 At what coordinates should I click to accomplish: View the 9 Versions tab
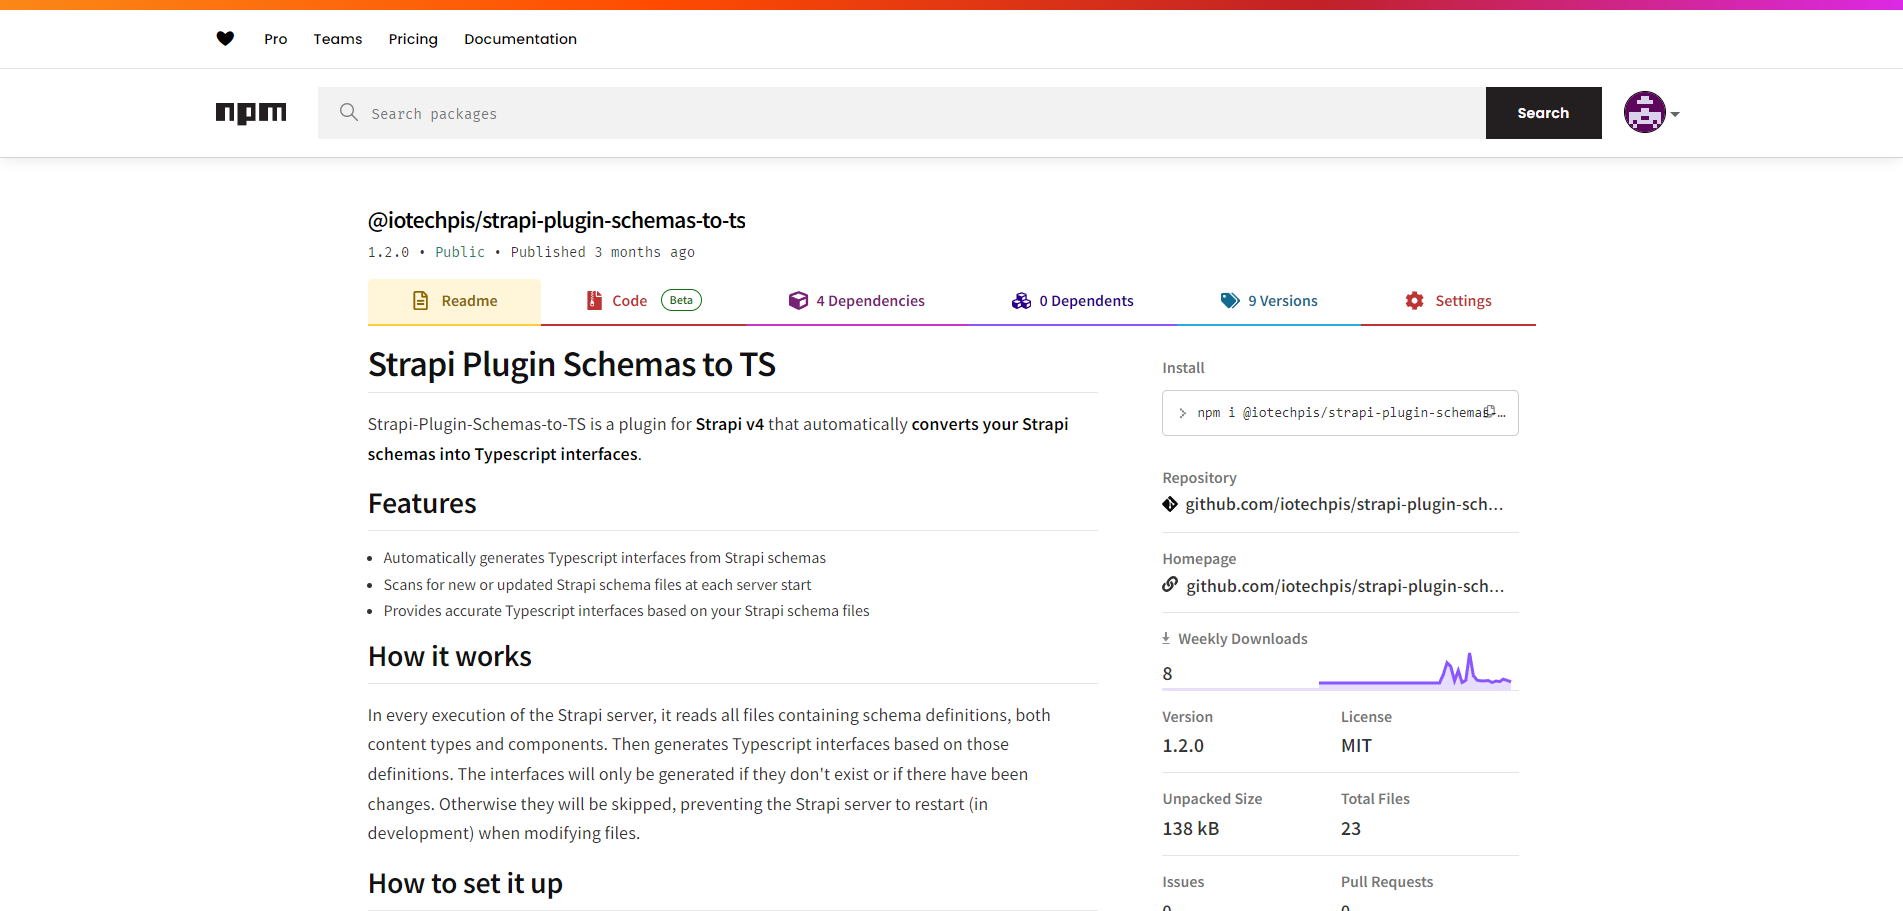(x=1269, y=301)
